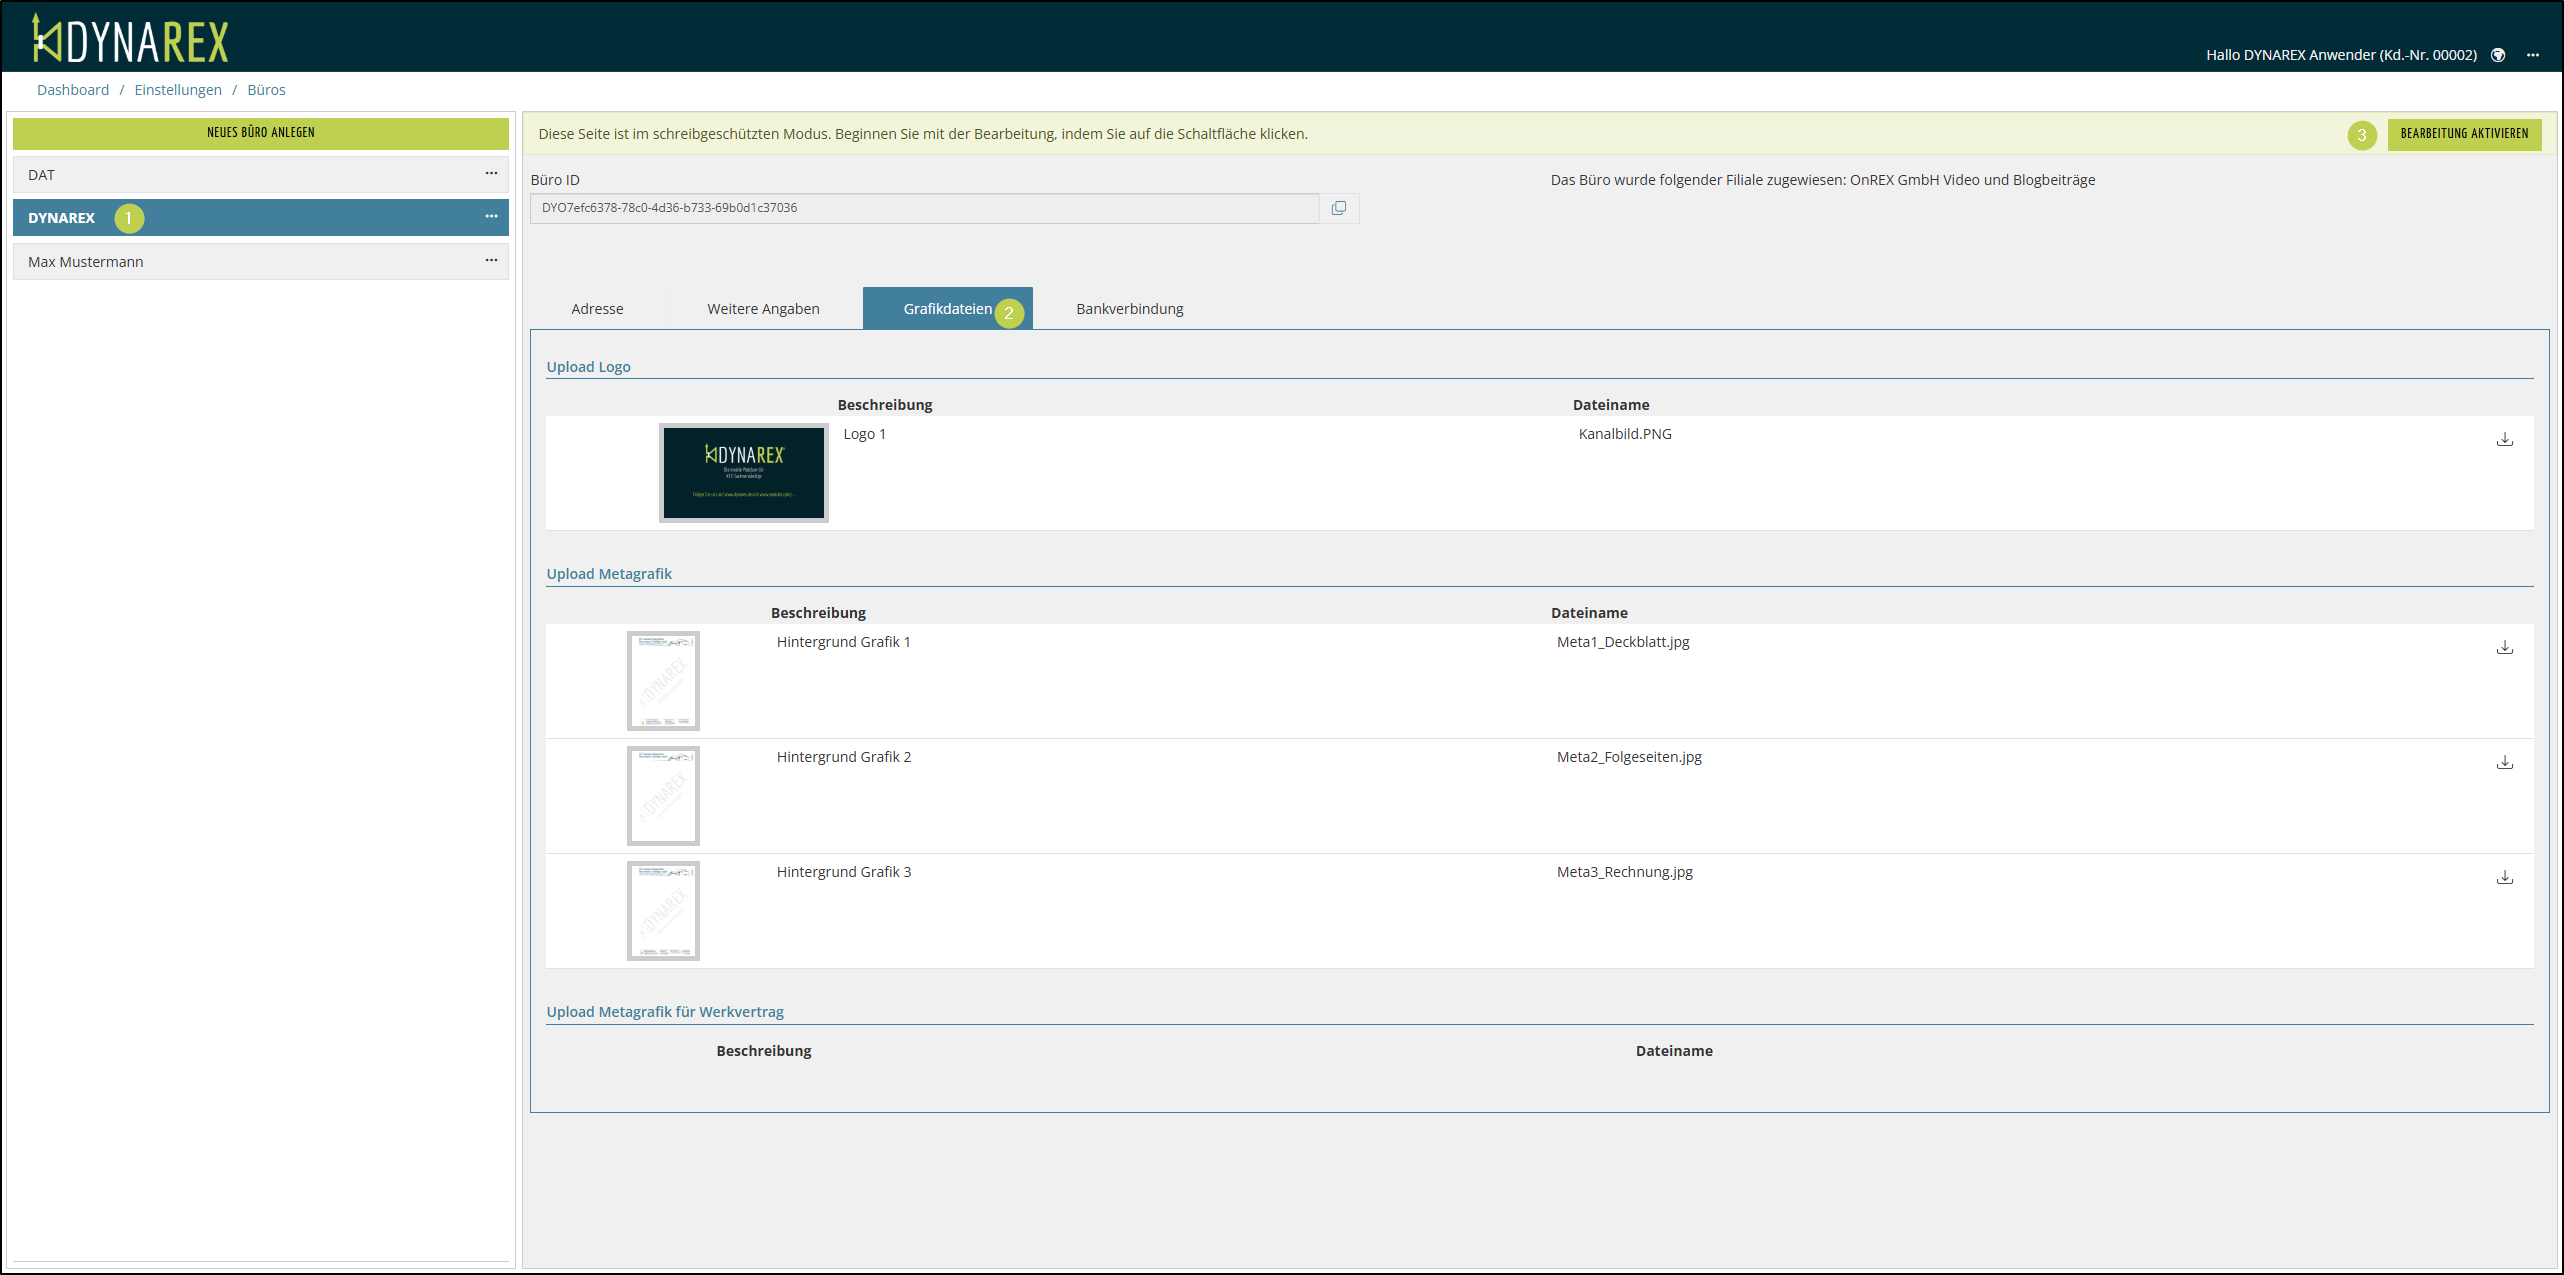The width and height of the screenshot is (2564, 1275).
Task: Click the DYNAREX logo in the header
Action: 130,40
